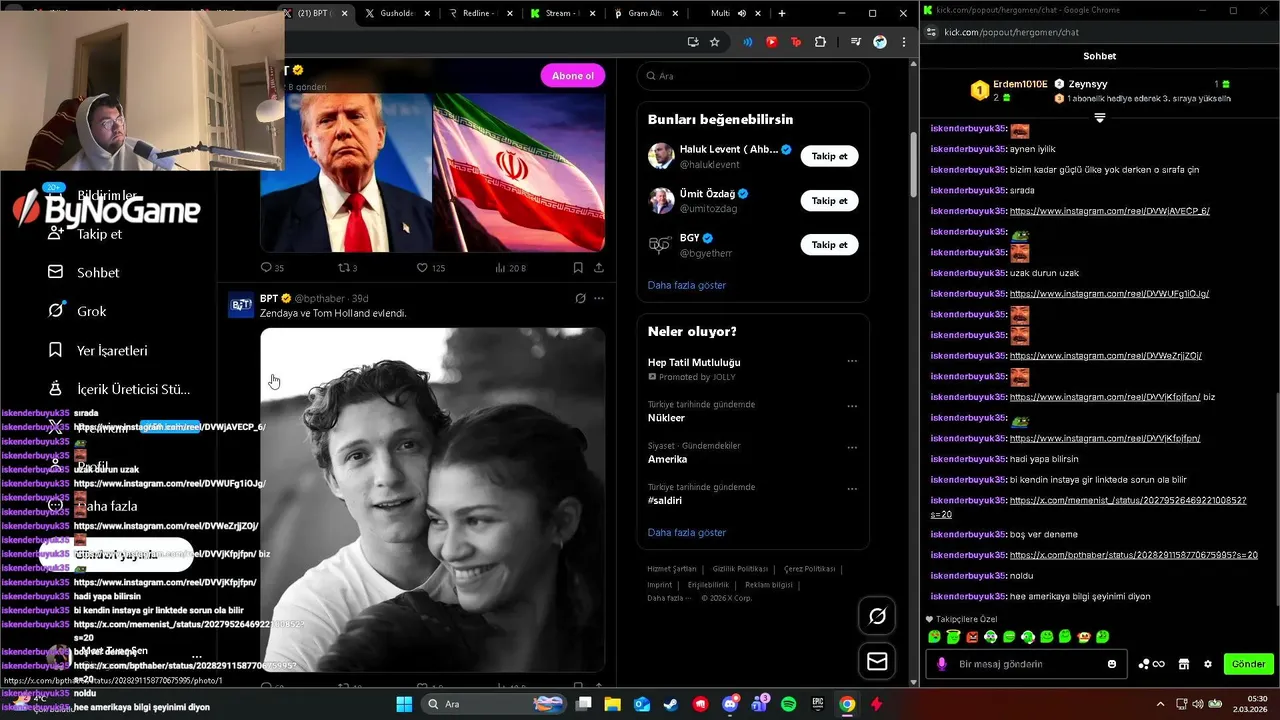Follow BGY with Takip et
The height and width of the screenshot is (720, 1280).
click(x=829, y=244)
